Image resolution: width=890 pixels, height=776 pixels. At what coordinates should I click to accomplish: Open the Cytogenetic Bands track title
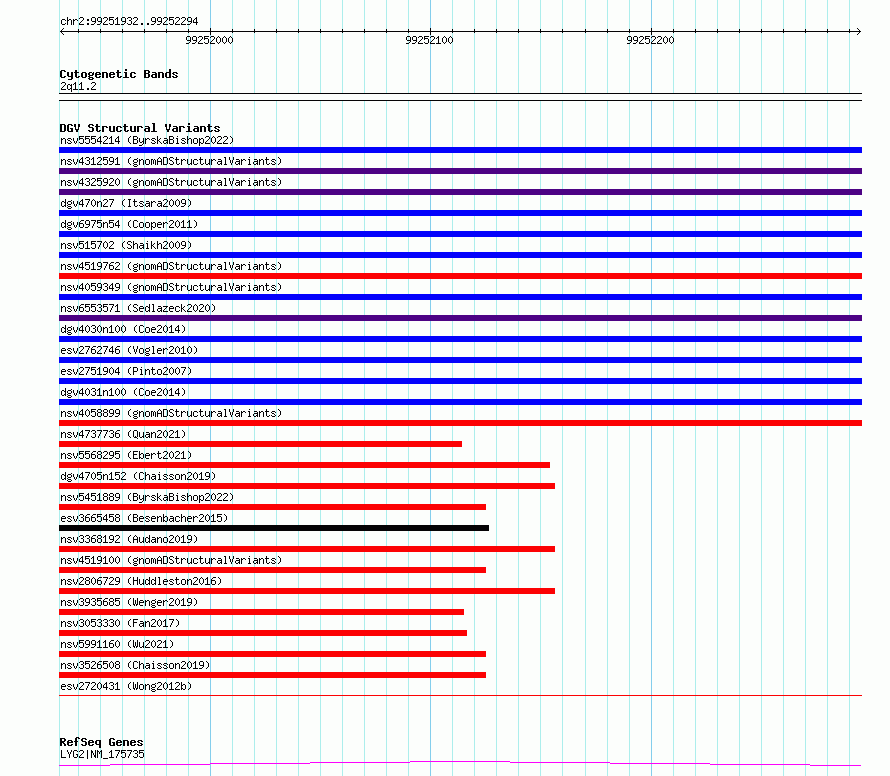pyautogui.click(x=119, y=74)
